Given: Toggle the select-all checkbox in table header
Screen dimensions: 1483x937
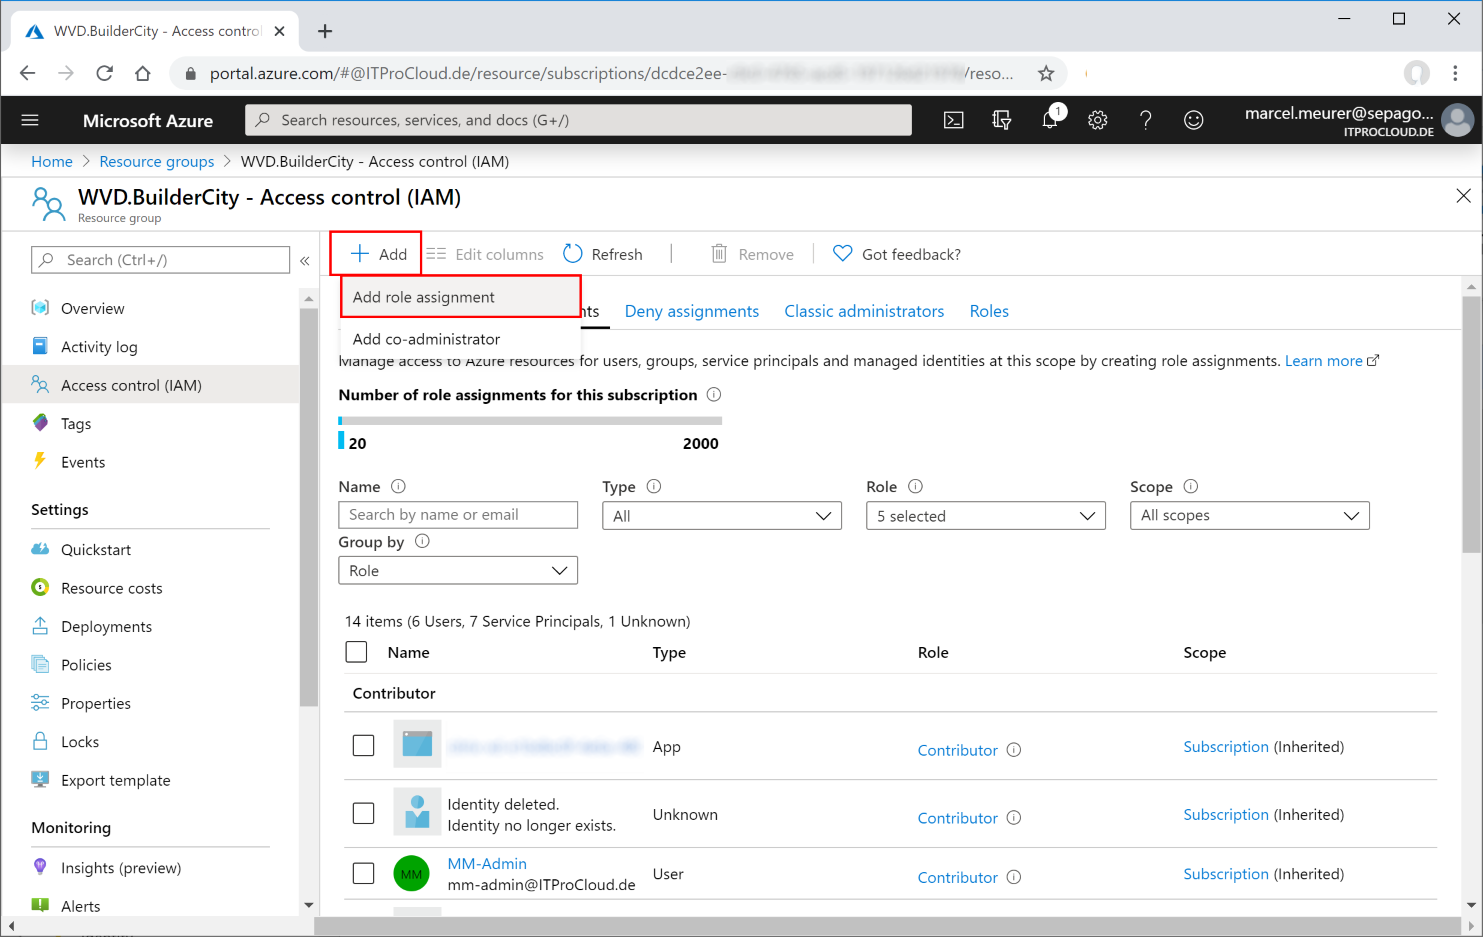Looking at the screenshot, I should click(x=356, y=652).
